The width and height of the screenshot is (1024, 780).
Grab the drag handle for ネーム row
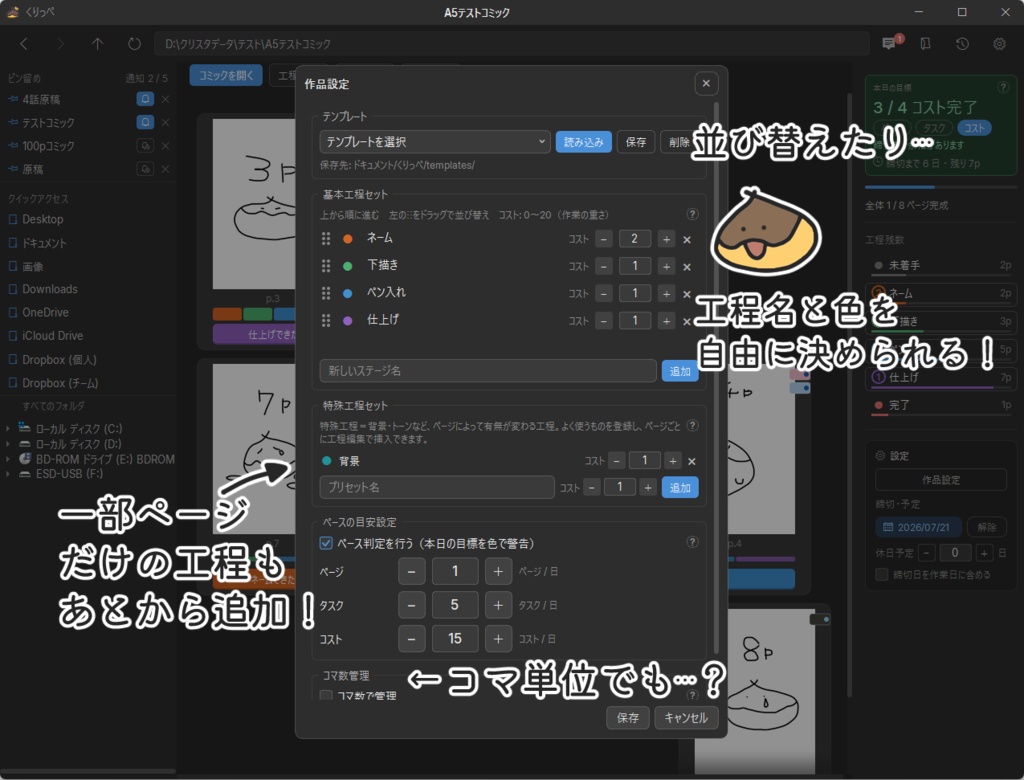tap(326, 238)
